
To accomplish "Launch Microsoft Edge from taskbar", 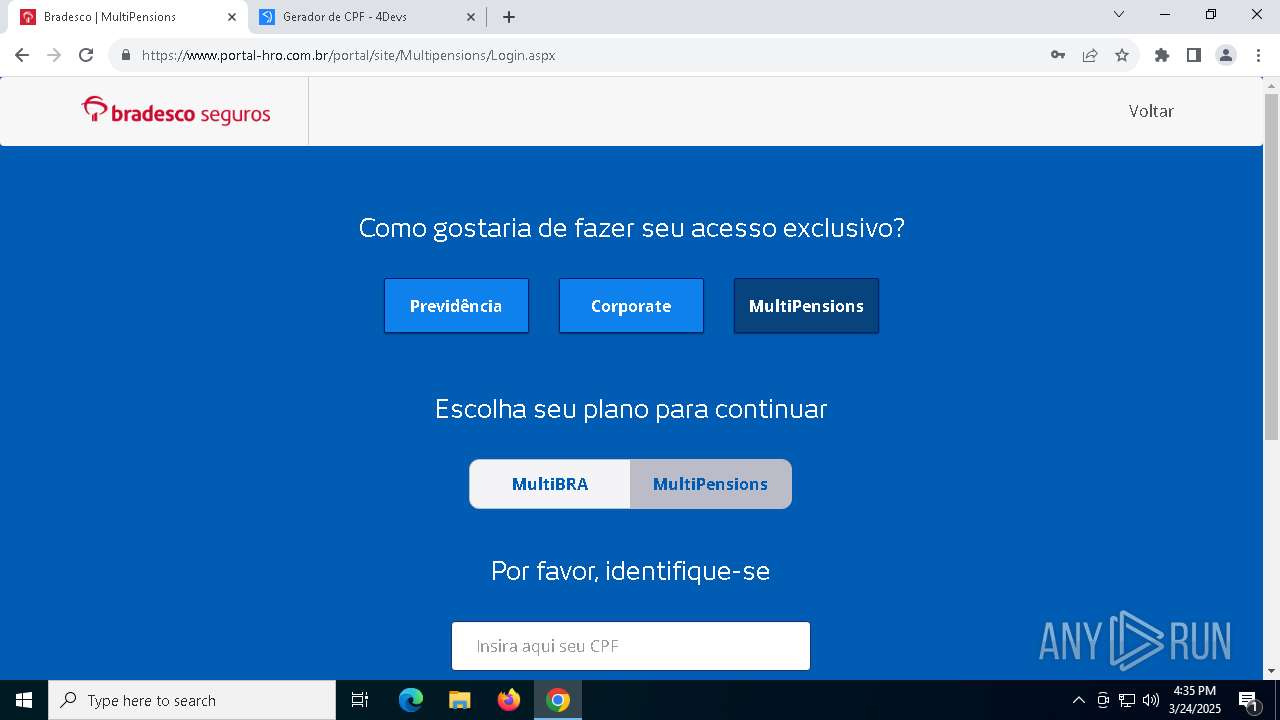I will tap(411, 700).
